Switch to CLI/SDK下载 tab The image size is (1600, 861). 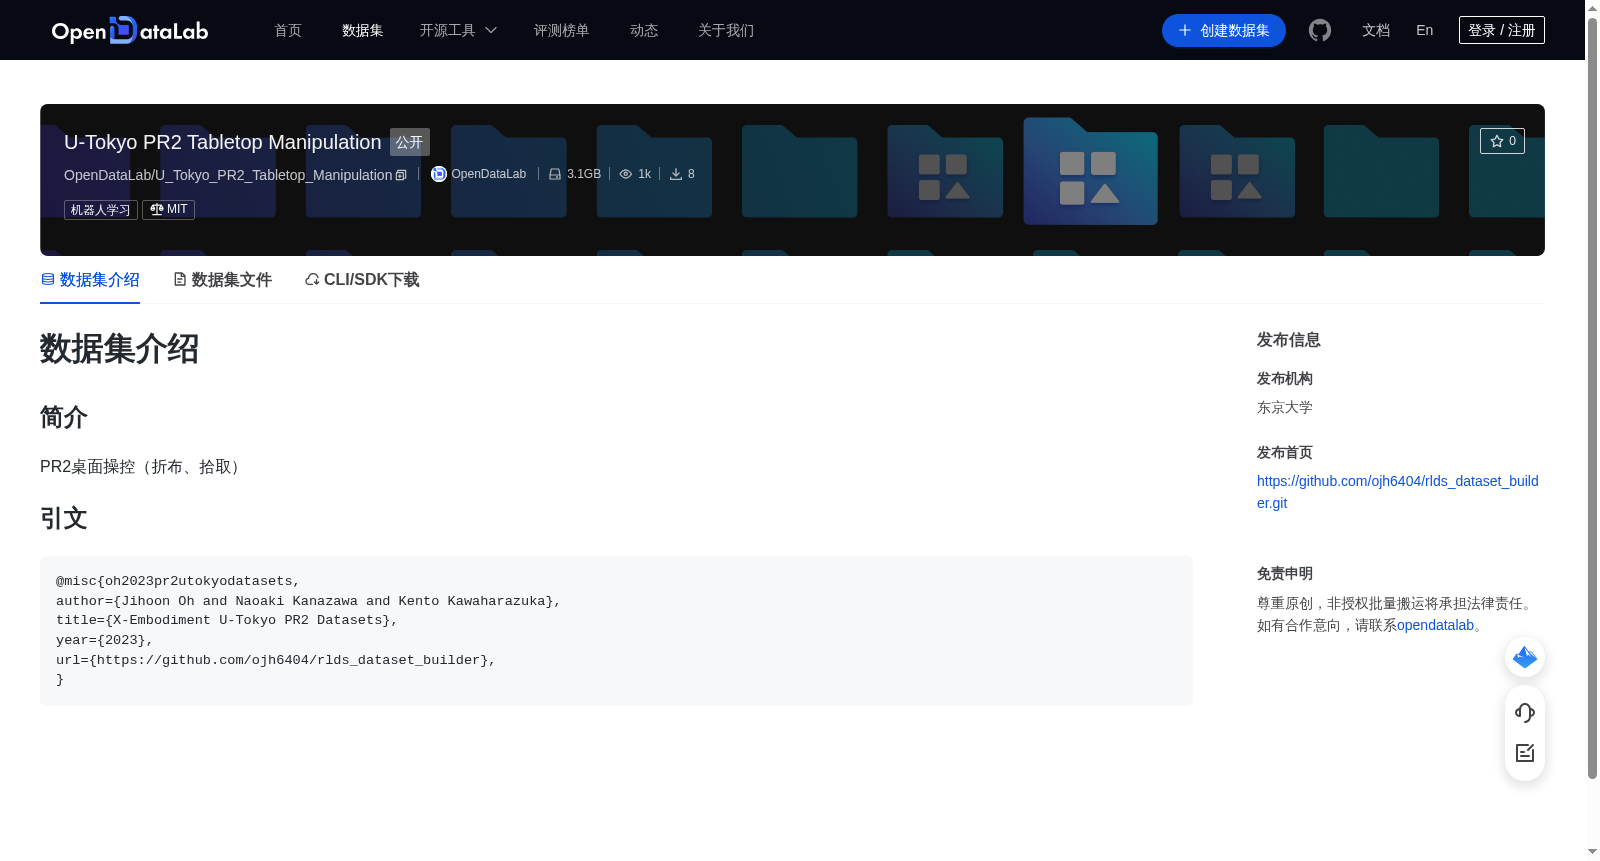(x=362, y=280)
